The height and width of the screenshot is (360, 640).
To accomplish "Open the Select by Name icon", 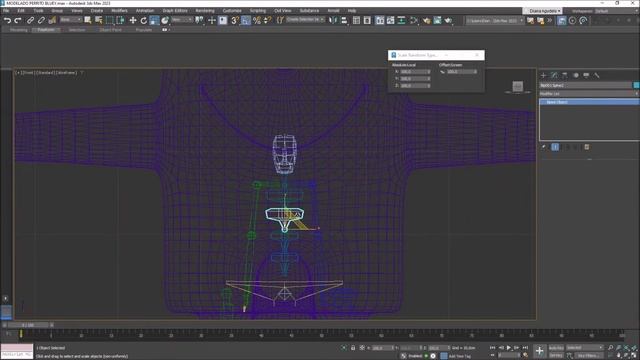I will (x=98, y=20).
